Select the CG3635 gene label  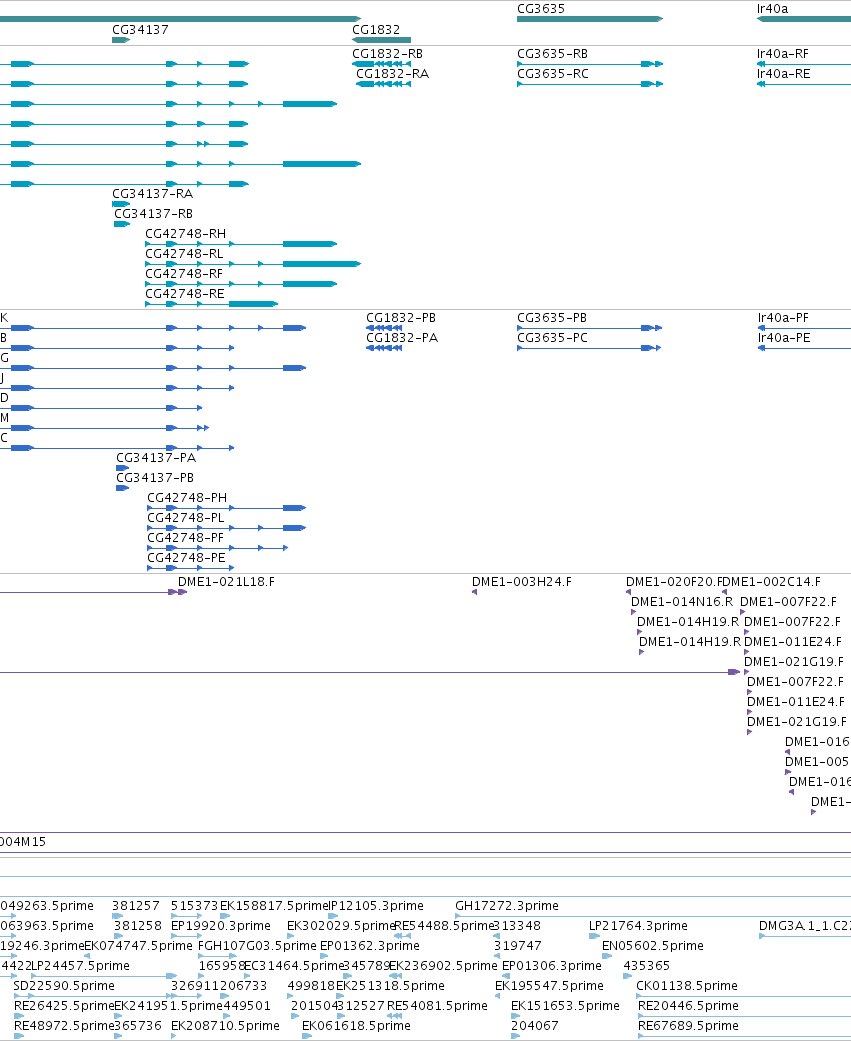click(541, 9)
